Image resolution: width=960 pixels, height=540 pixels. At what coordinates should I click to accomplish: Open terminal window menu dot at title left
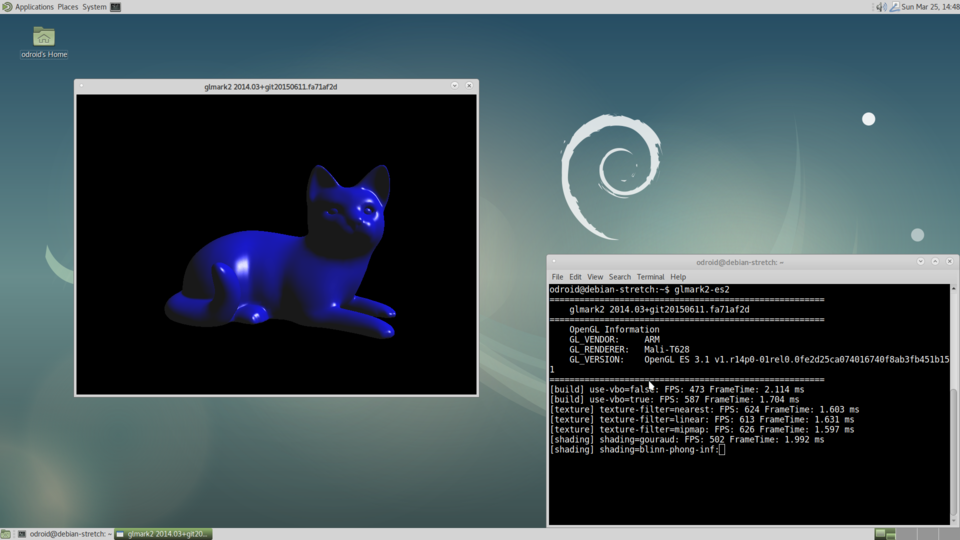point(554,261)
